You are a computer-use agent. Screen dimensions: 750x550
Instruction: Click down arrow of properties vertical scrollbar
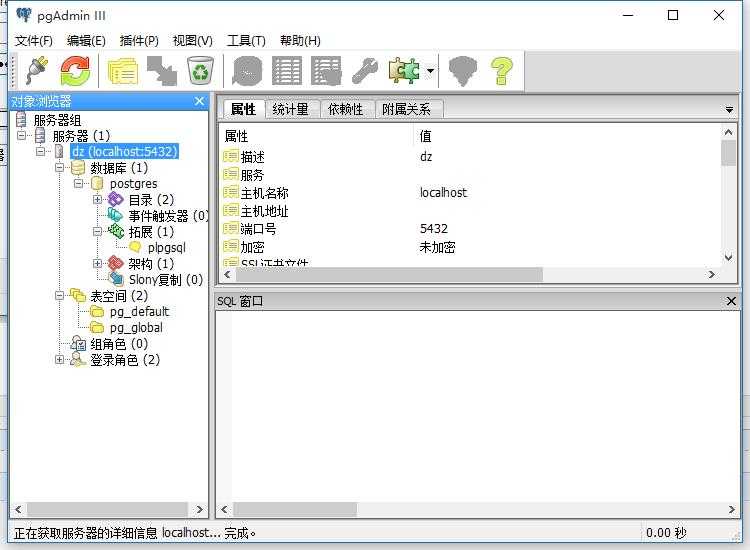click(728, 257)
